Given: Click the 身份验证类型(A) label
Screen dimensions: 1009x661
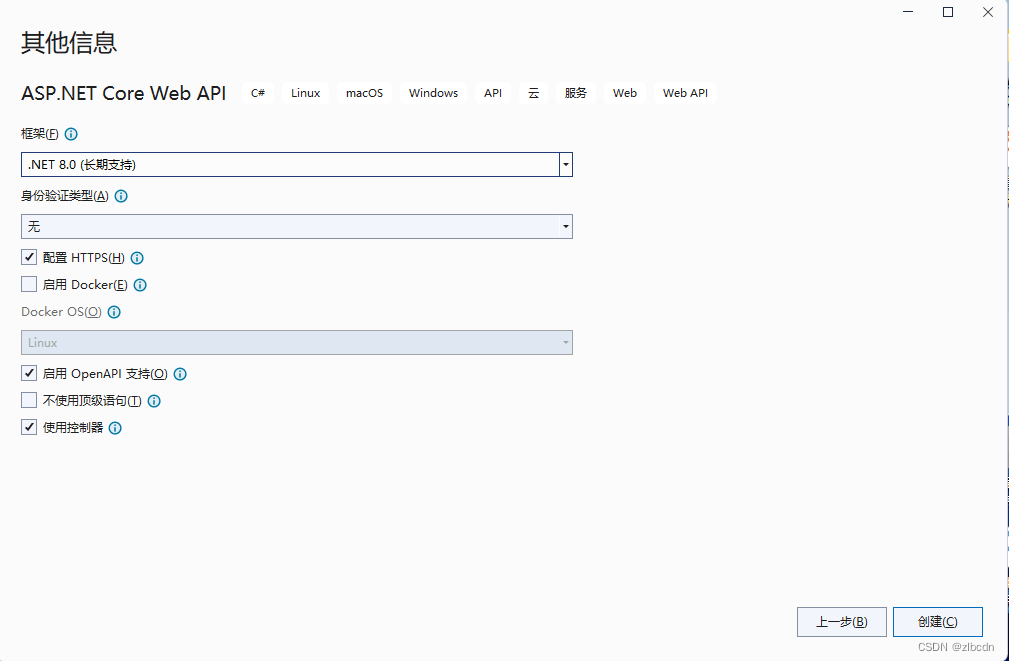Looking at the screenshot, I should pos(65,196).
